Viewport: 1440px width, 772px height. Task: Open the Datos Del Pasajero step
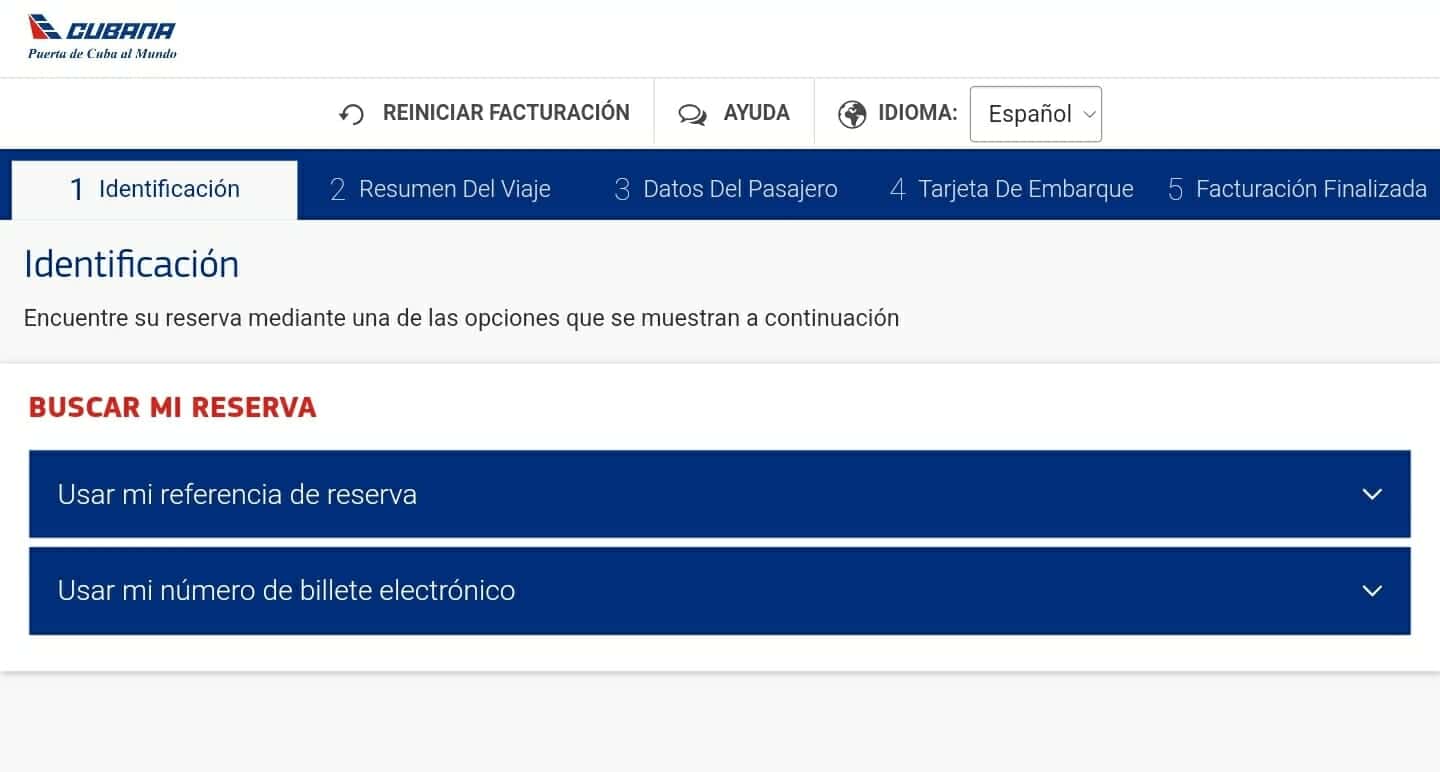[726, 189]
